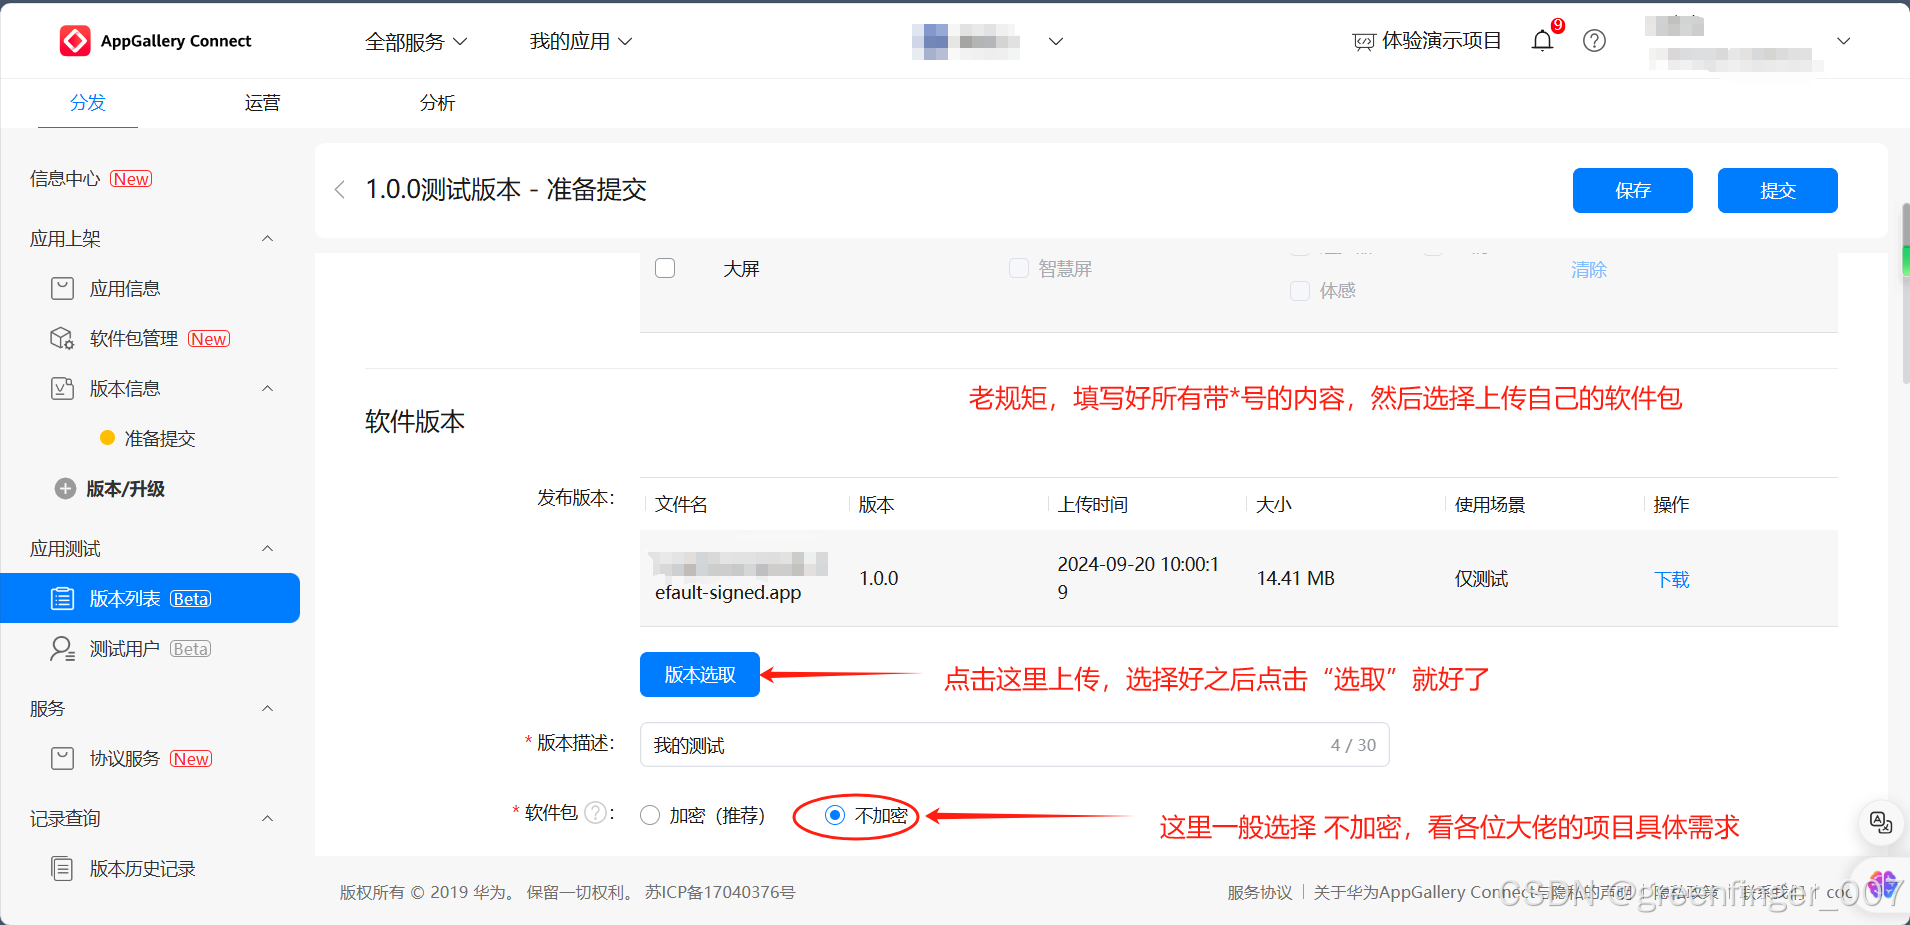The height and width of the screenshot is (925, 1910).
Task: Click the 体验演示项目 presentation icon
Action: pyautogui.click(x=1363, y=42)
